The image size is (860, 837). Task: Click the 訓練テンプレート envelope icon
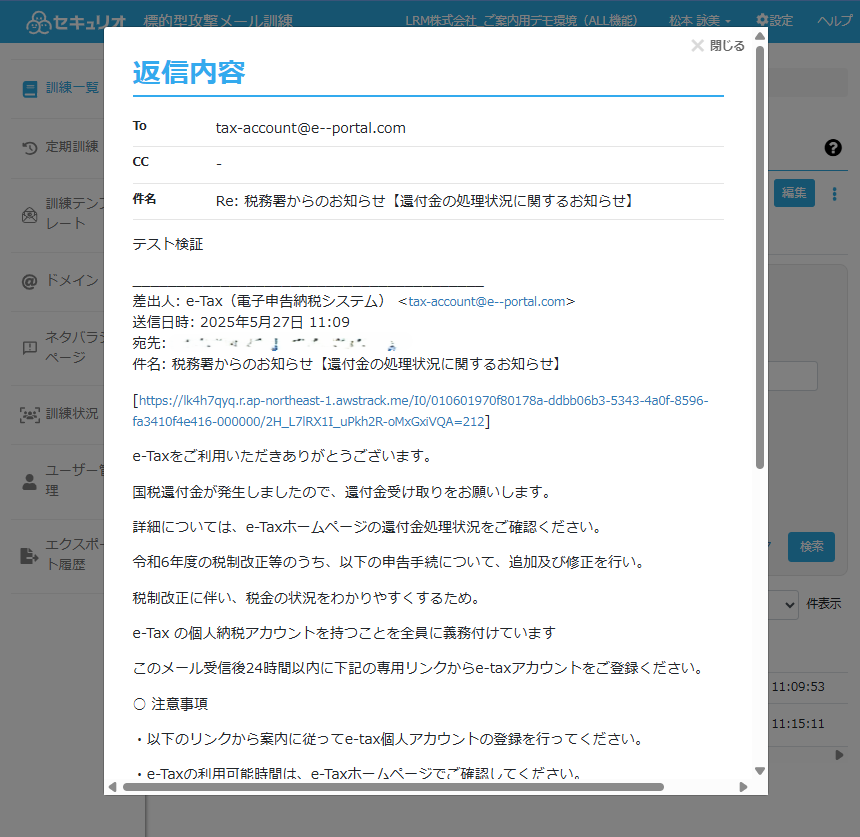coord(30,215)
